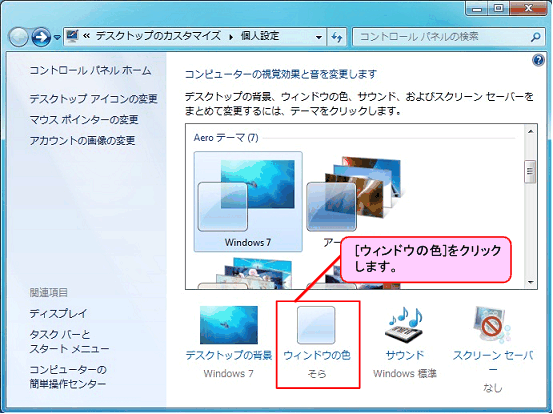Click the refresh icon beside address bar
The height and width of the screenshot is (414, 553).
[337, 37]
